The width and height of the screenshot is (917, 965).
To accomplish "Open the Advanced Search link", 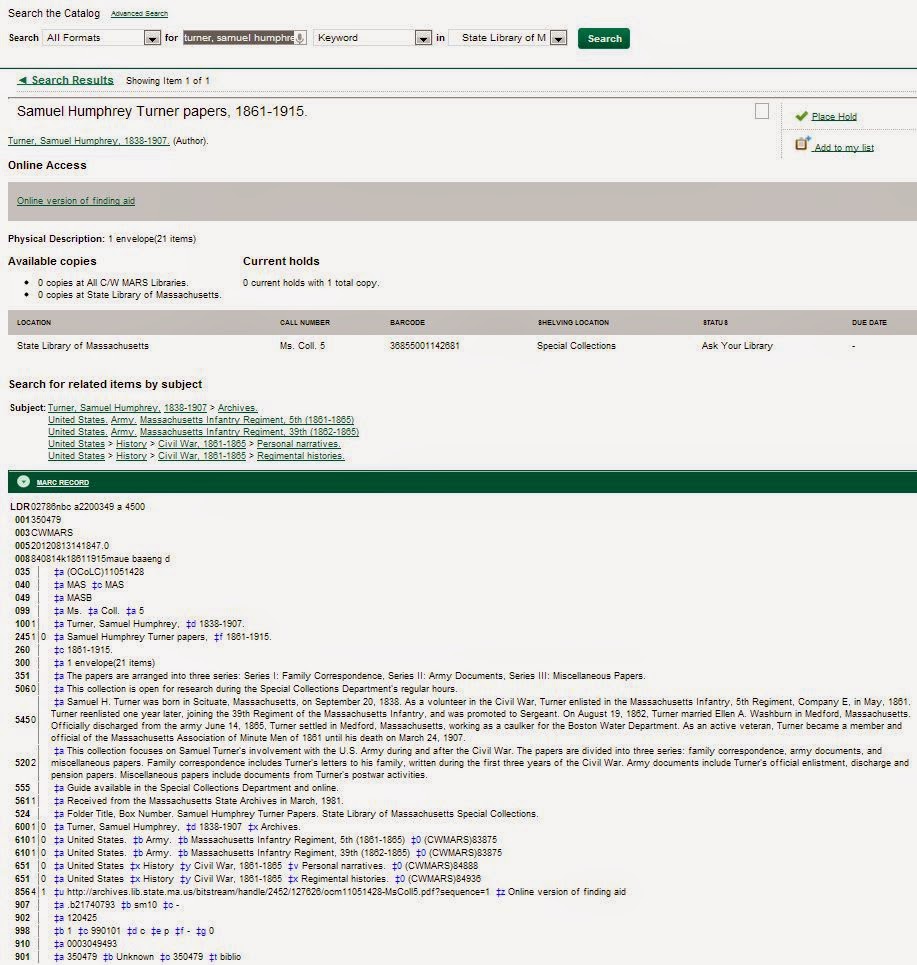I will (139, 14).
